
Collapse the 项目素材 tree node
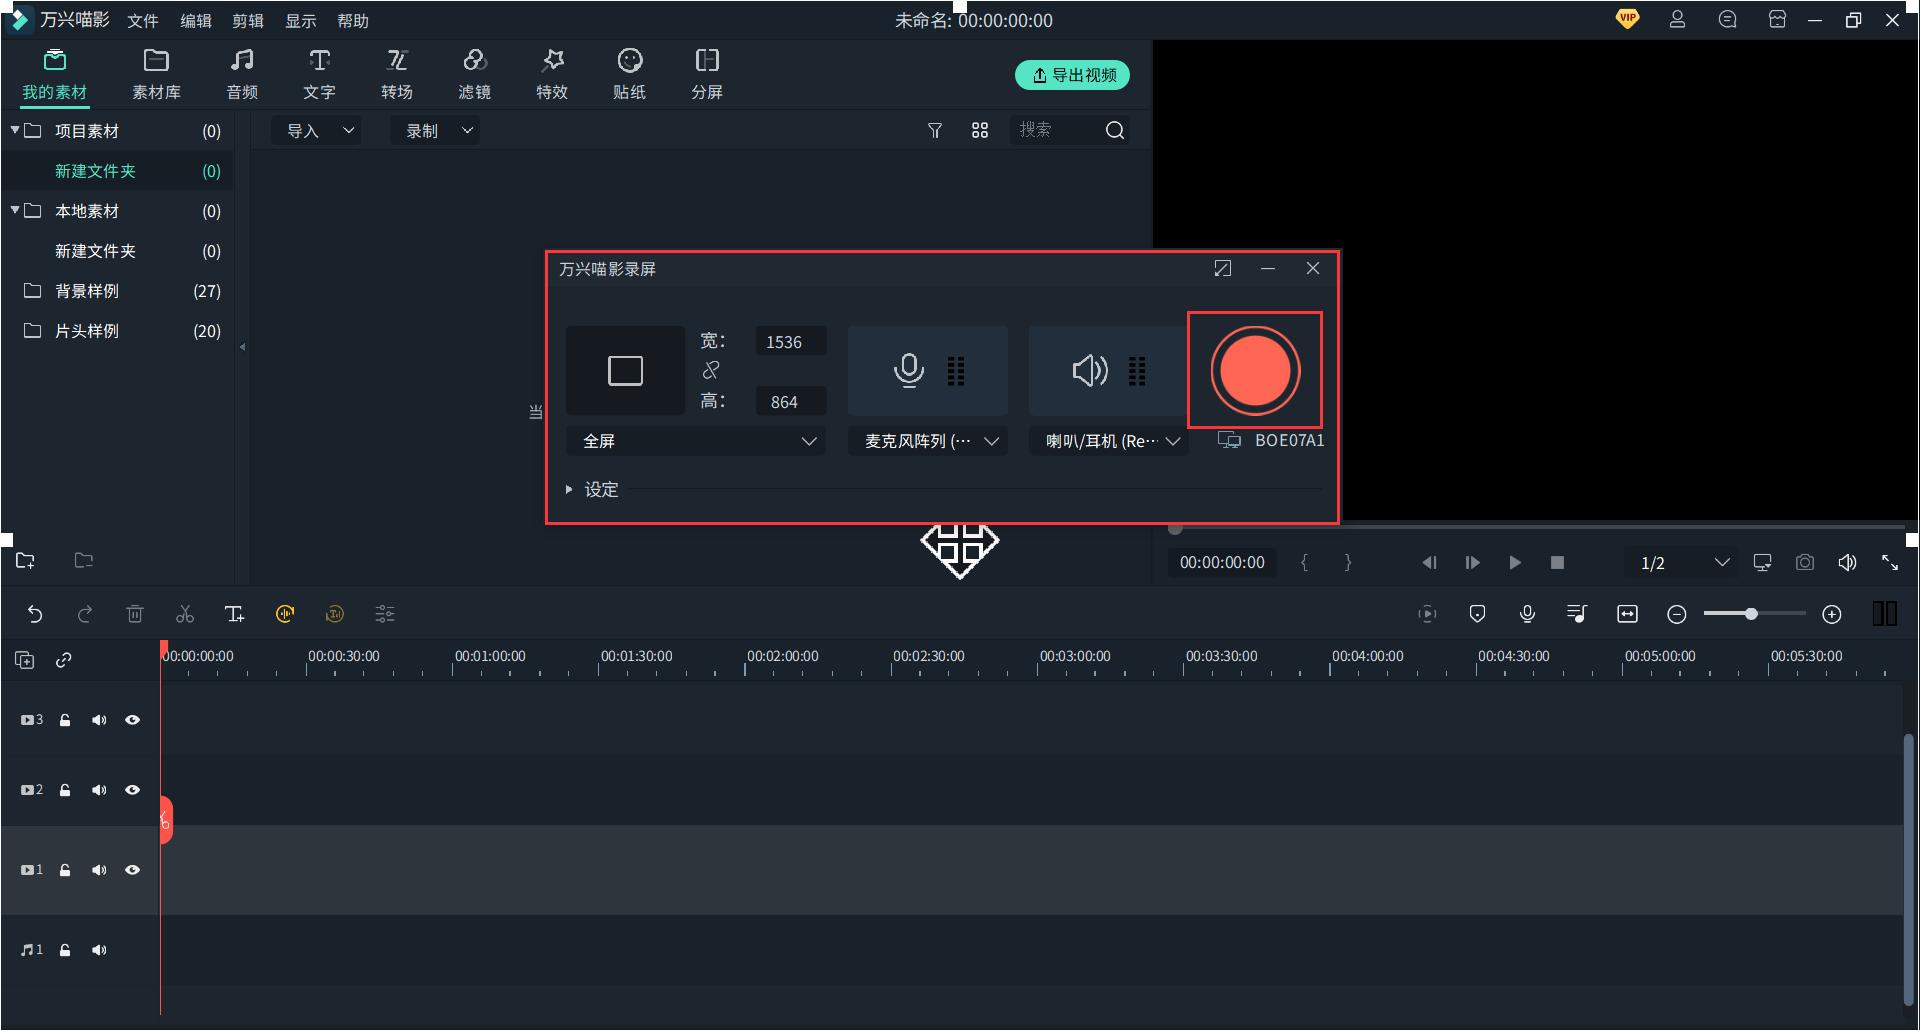(x=15, y=130)
